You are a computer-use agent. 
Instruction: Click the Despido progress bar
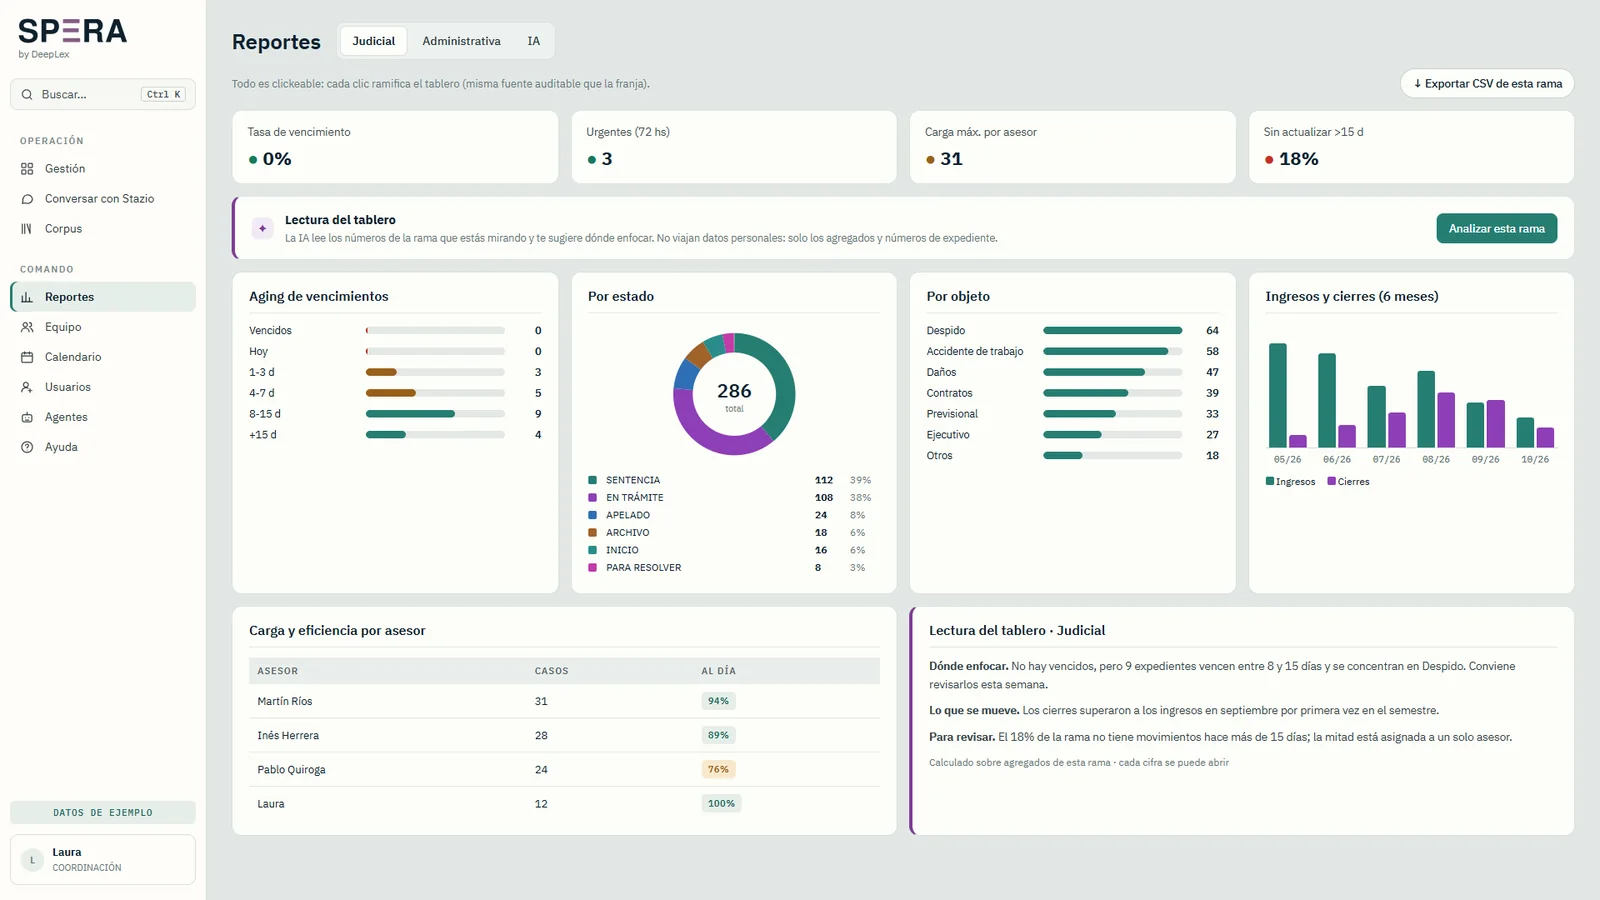(1112, 330)
